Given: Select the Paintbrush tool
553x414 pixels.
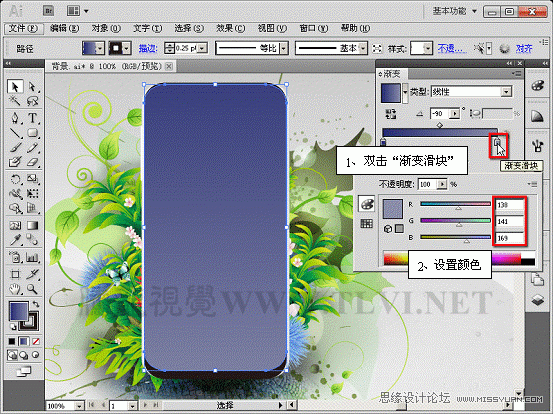Looking at the screenshot, I should tap(15, 147).
